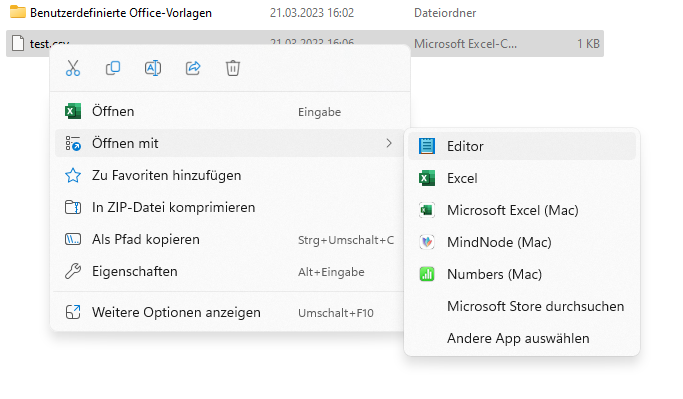Click the 1 KB size cell
Viewport: 683px width, 399px height.
(588, 44)
